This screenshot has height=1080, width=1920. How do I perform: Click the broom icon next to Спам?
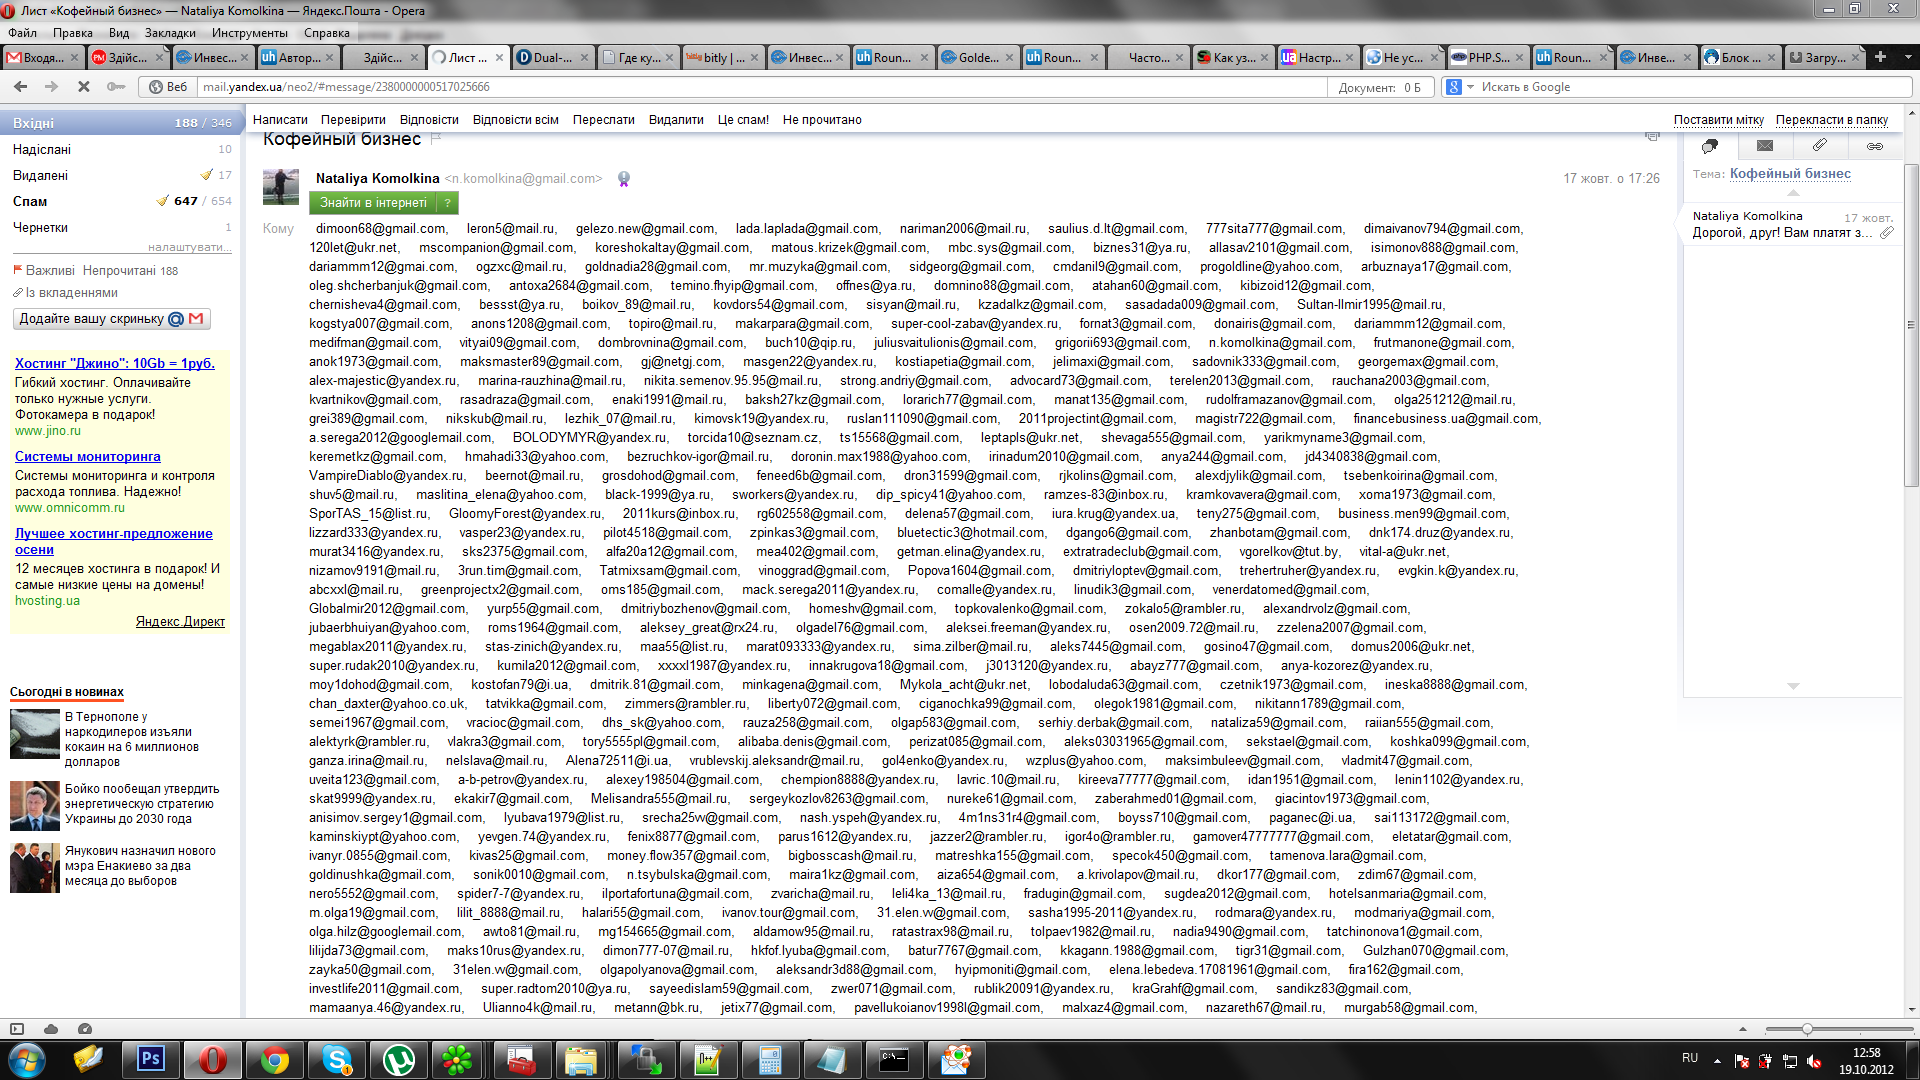pyautogui.click(x=163, y=201)
